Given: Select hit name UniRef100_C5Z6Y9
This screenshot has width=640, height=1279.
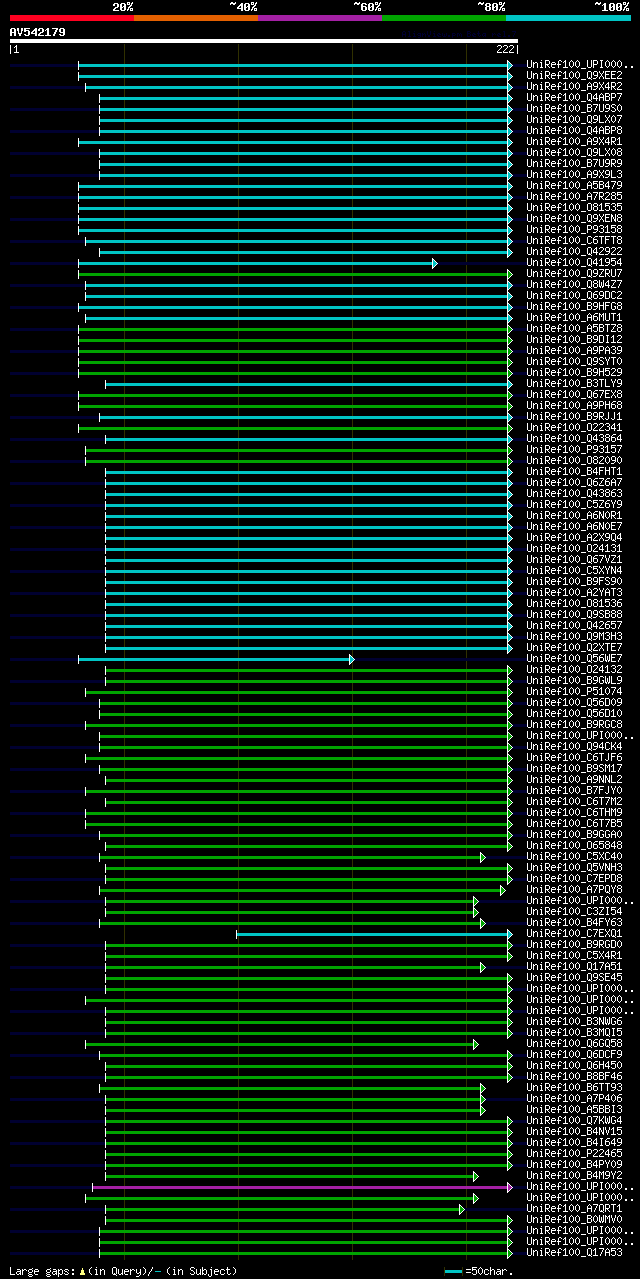Looking at the screenshot, I should [x=574, y=505].
